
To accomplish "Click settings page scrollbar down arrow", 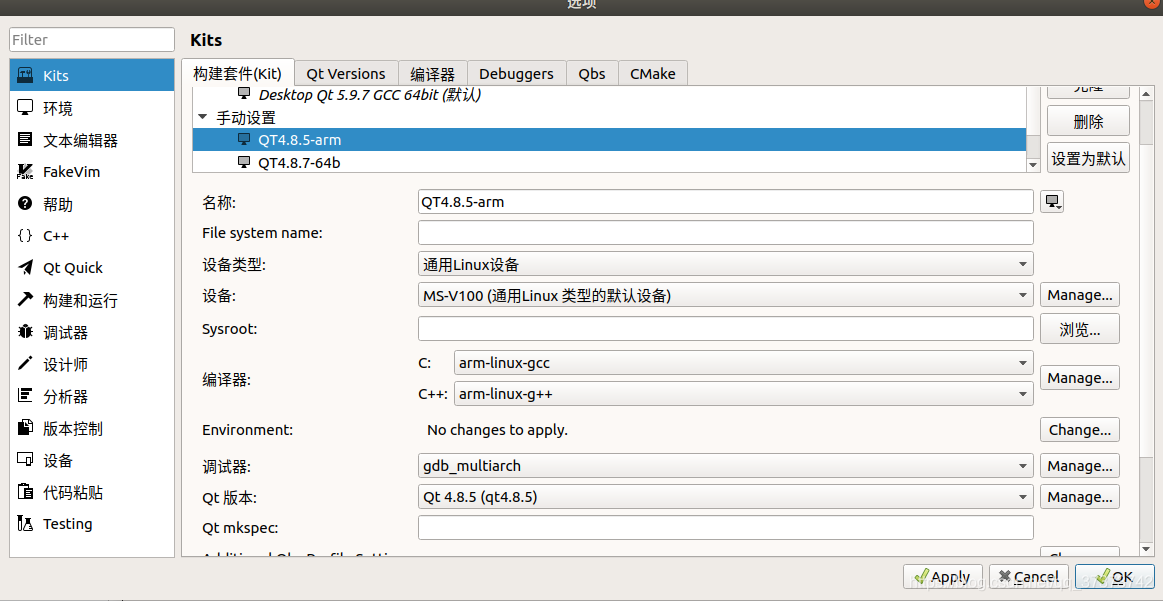I will (x=1146, y=549).
